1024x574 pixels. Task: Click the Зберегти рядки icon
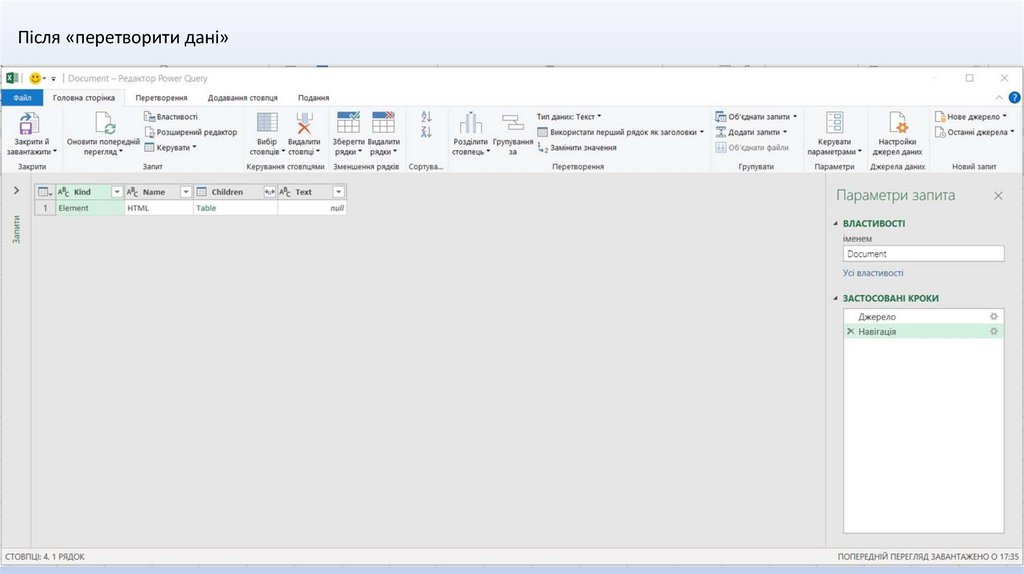(x=348, y=123)
